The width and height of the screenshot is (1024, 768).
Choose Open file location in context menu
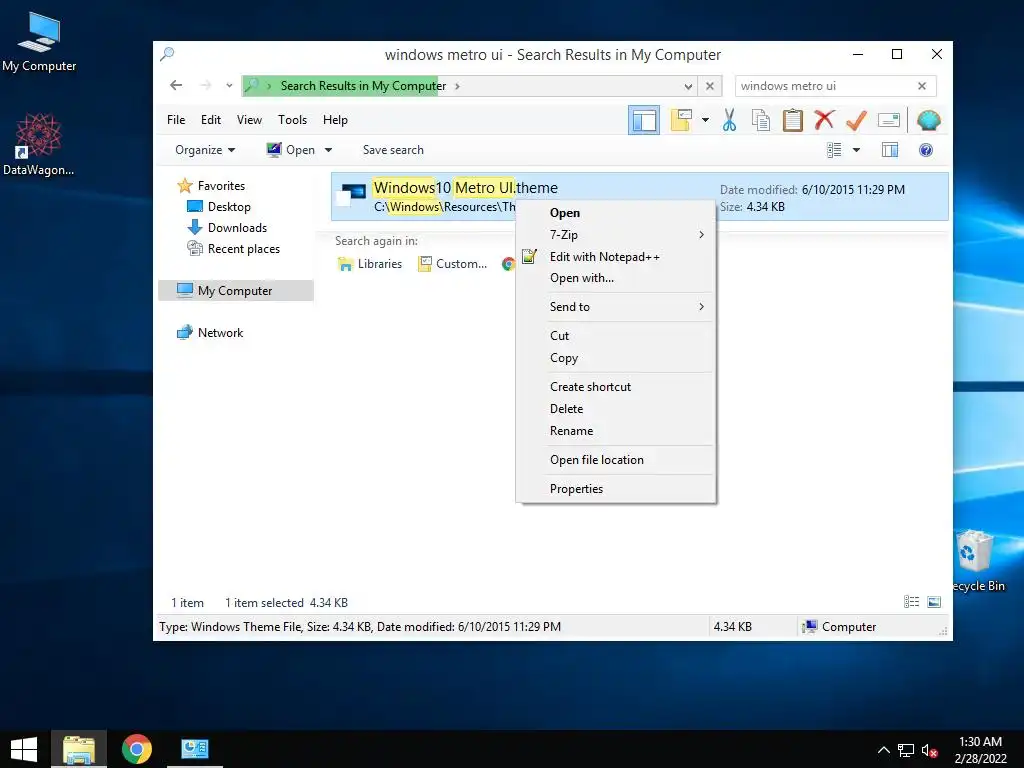click(615, 460)
